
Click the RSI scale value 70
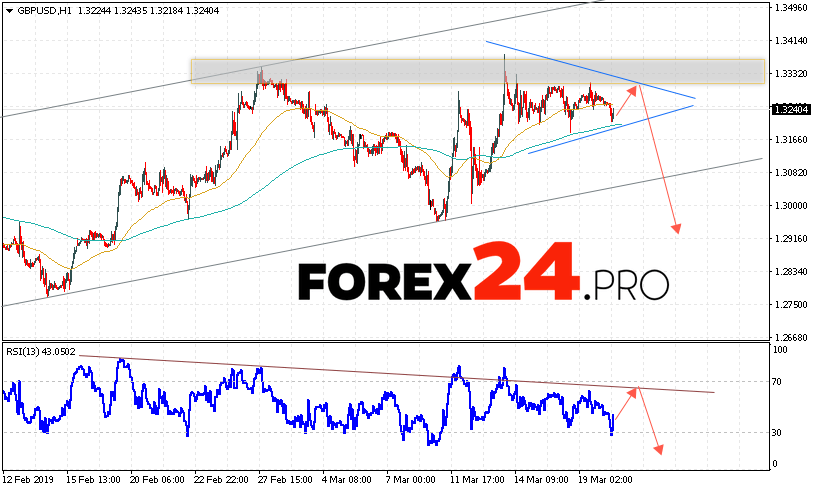(x=777, y=382)
